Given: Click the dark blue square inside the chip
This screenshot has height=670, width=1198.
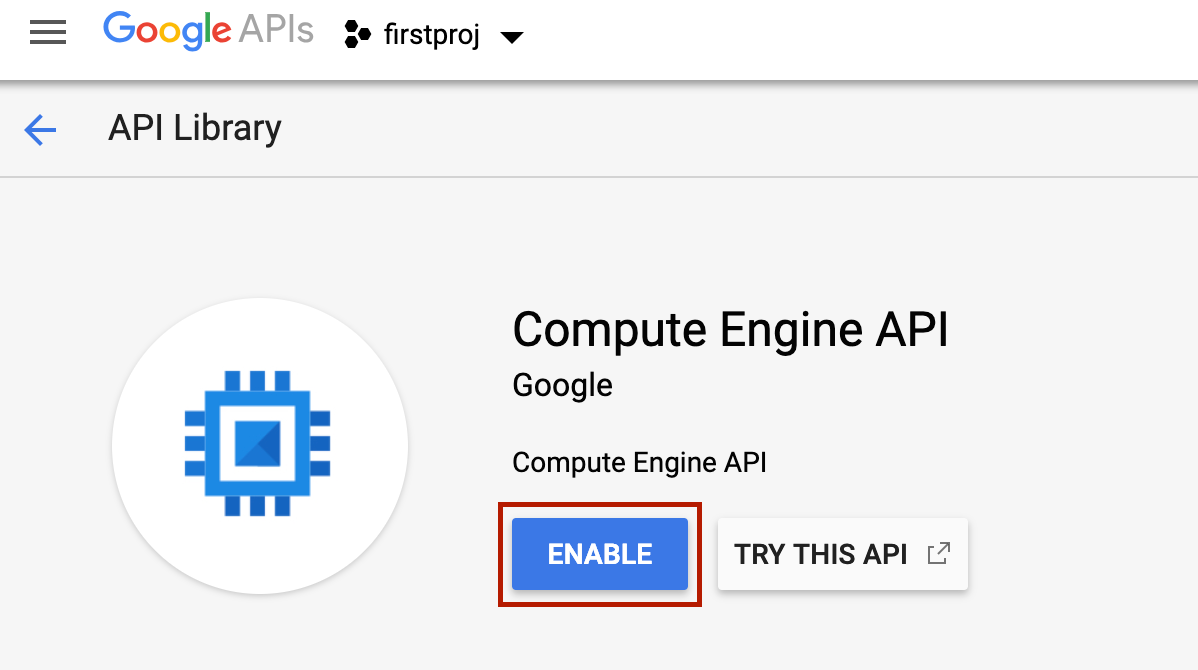Looking at the screenshot, I should tap(257, 443).
